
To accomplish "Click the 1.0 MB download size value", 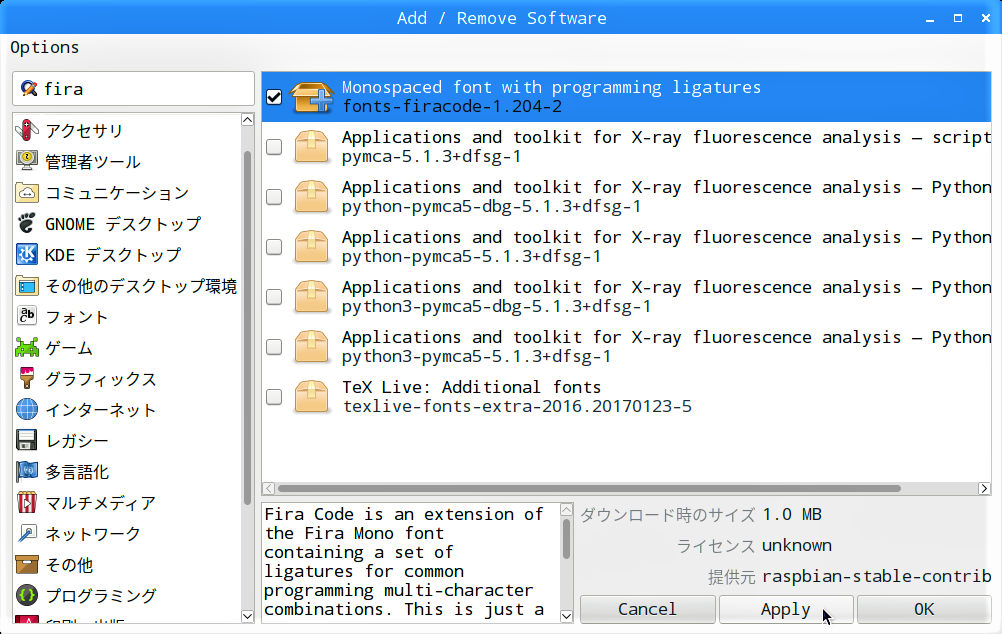I will click(792, 514).
